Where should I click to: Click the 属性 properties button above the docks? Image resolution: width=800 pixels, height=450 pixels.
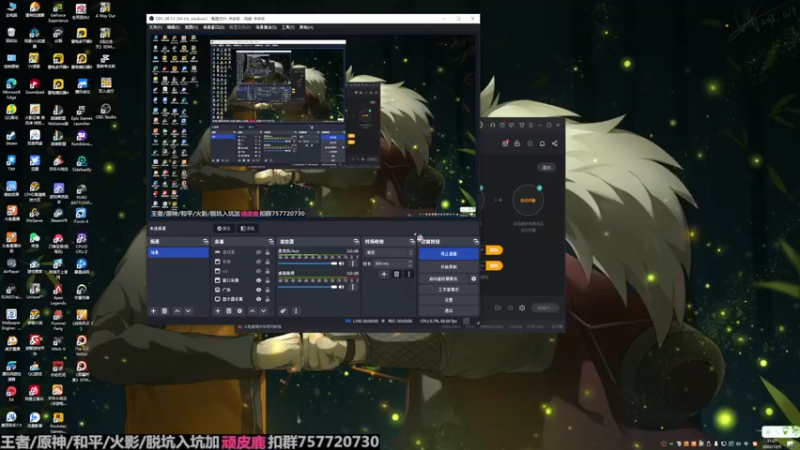224,229
